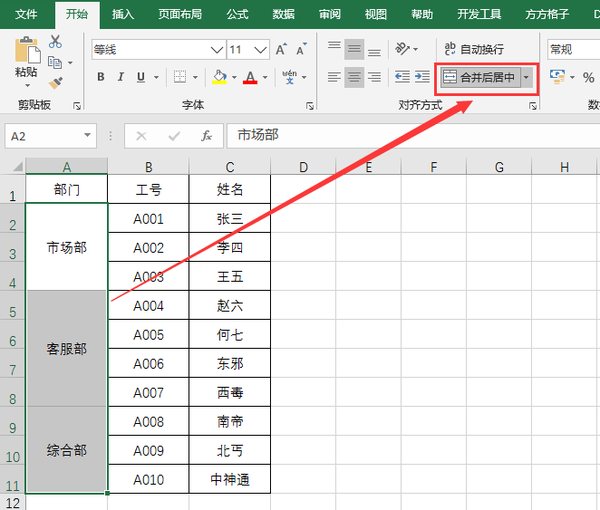This screenshot has height=510, width=600.
Task: Decrease font size with the smaller A icon
Action: pyautogui.click(x=302, y=49)
